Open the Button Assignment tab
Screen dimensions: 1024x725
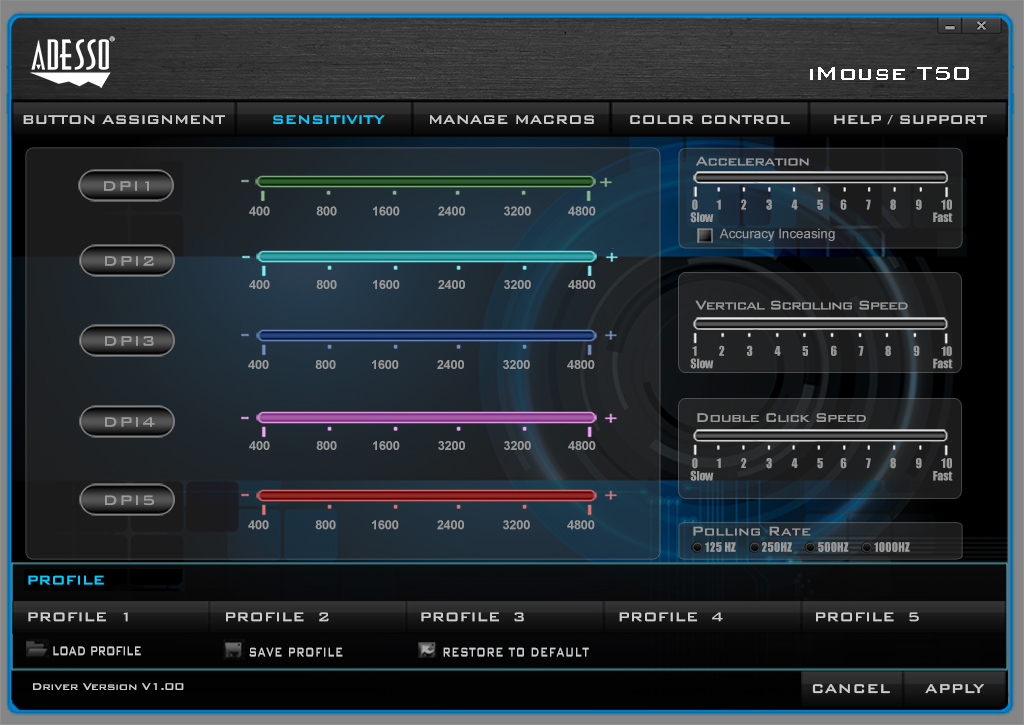tap(124, 119)
